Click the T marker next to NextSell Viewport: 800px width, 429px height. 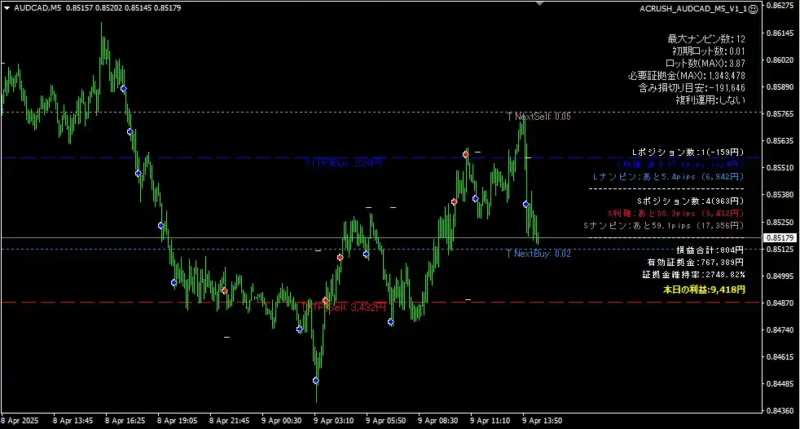pos(509,117)
